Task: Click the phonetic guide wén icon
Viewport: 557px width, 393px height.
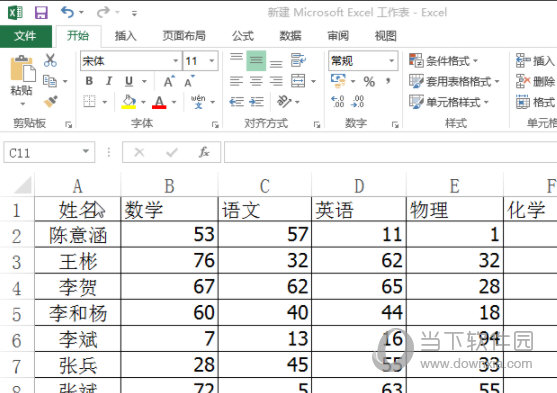Action: pos(198,102)
